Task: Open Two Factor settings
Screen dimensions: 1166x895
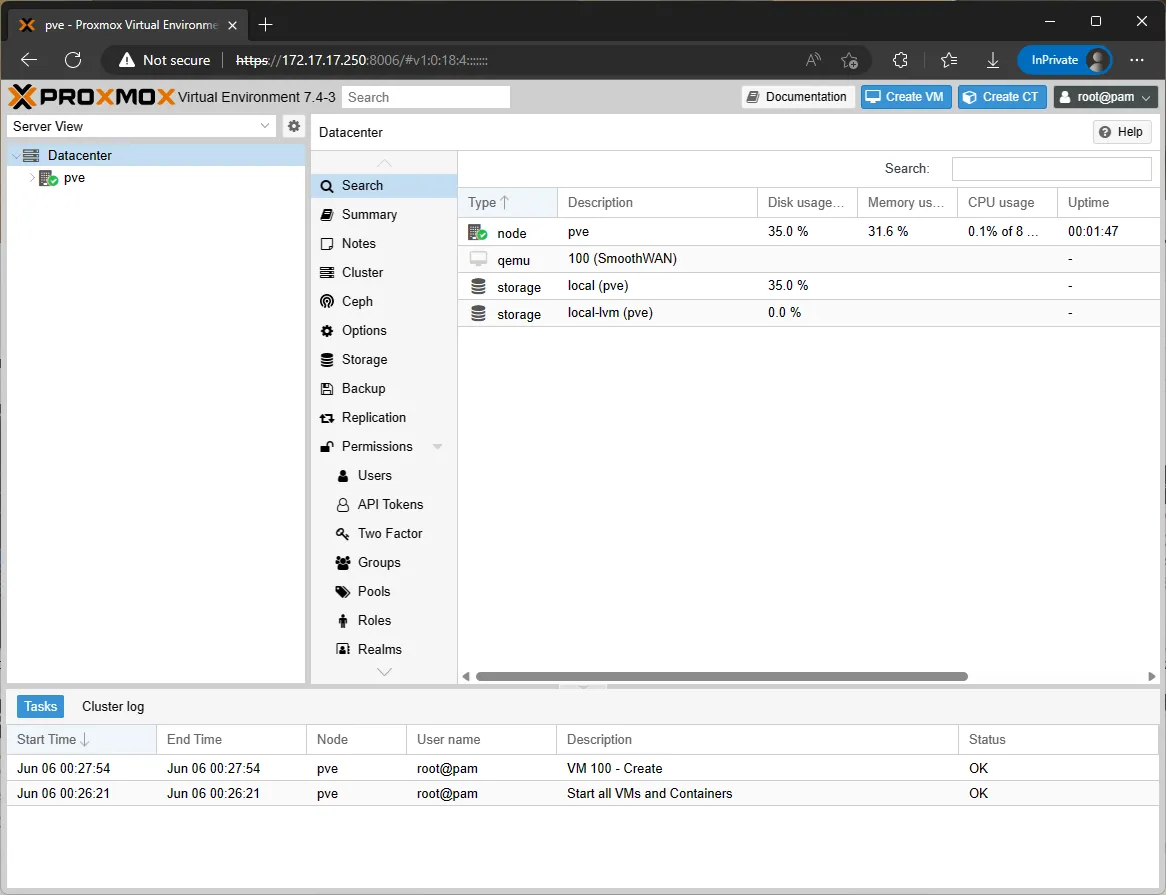Action: tap(384, 534)
